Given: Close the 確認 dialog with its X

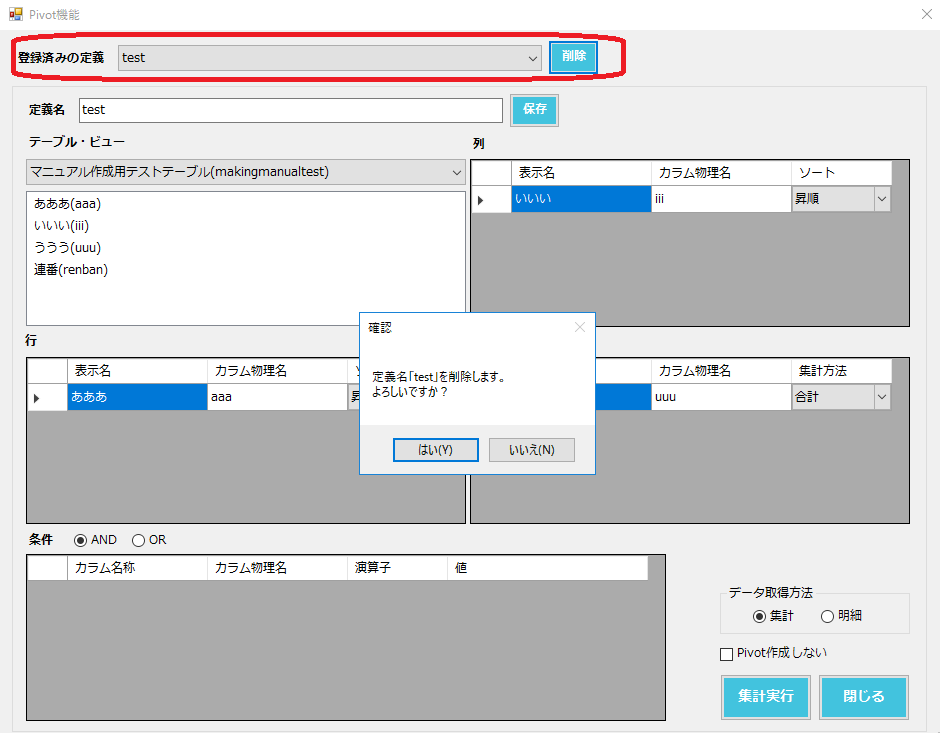Looking at the screenshot, I should point(579,327).
